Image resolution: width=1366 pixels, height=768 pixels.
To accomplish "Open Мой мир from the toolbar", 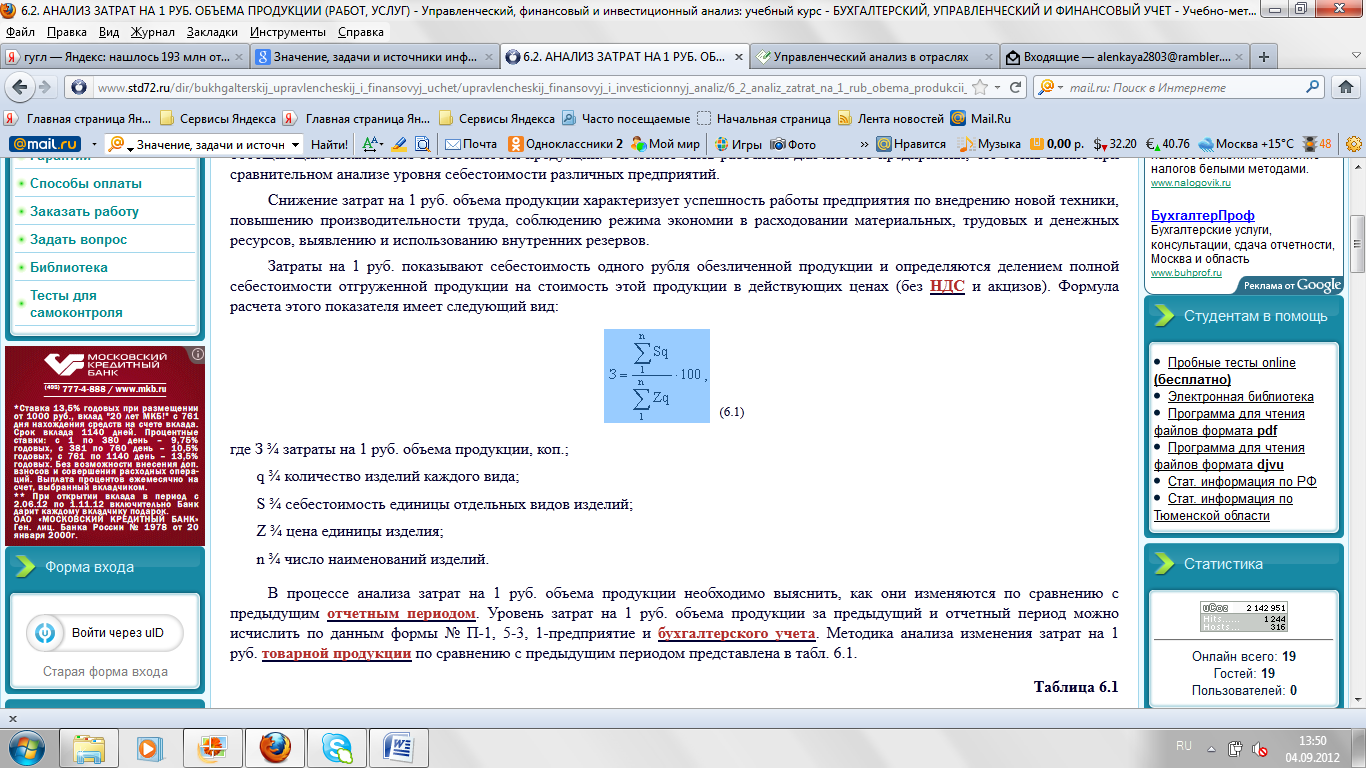I will click(665, 144).
